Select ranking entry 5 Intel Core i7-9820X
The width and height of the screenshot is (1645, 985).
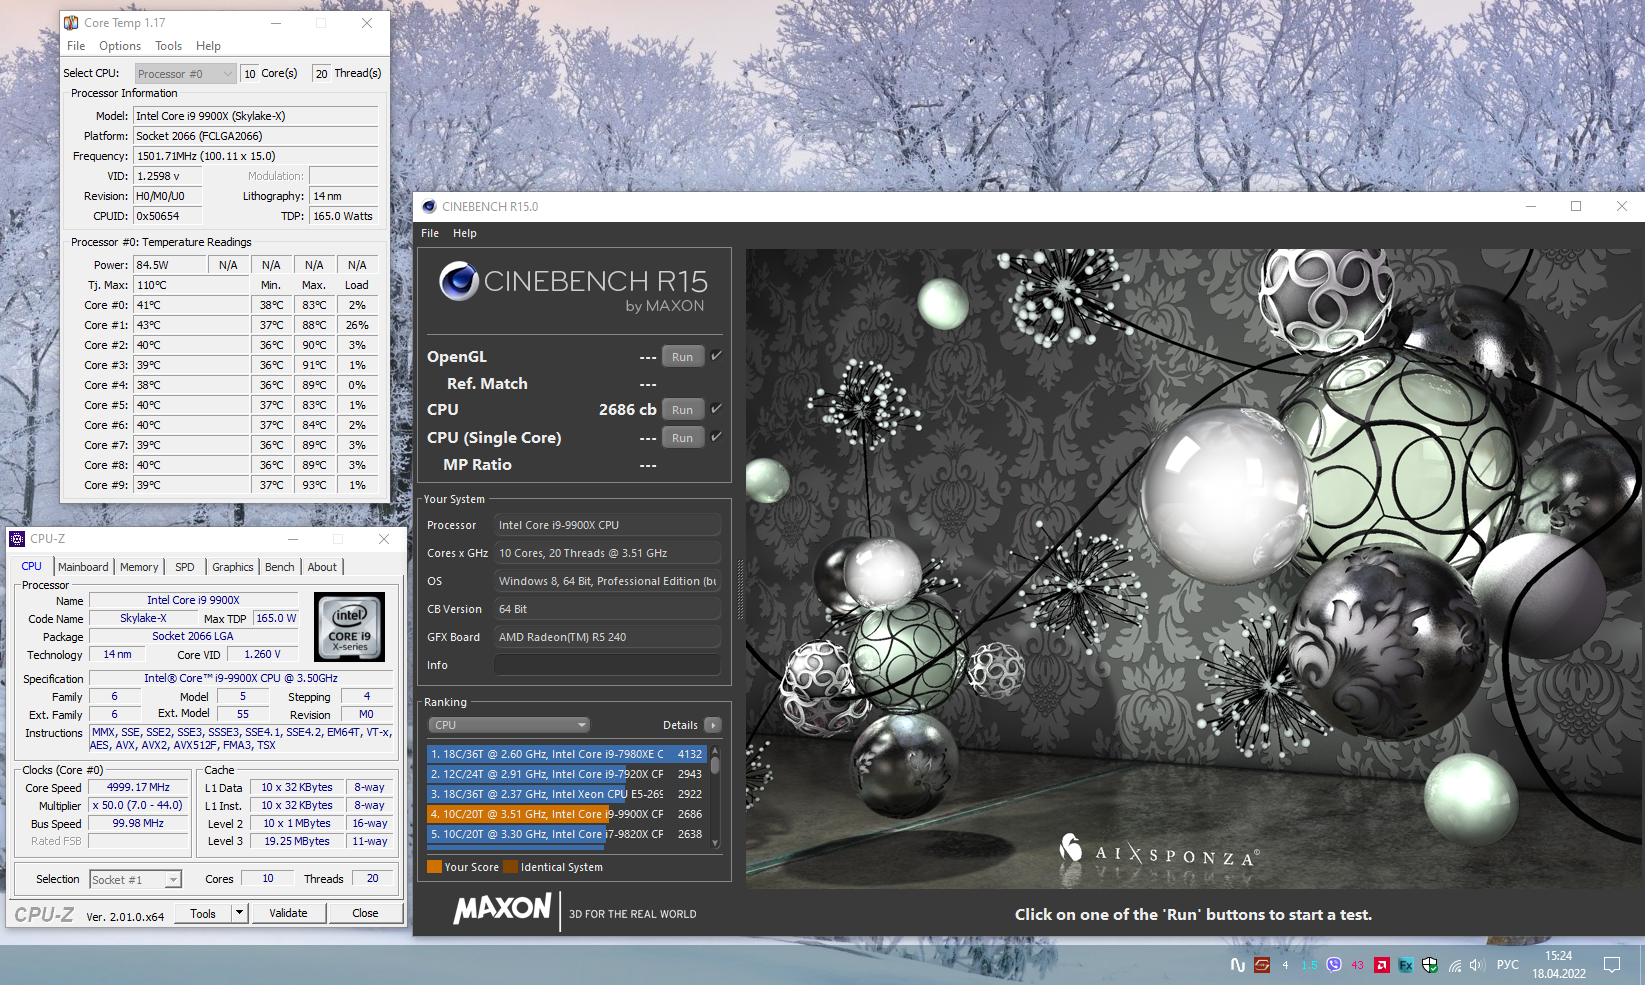(x=567, y=834)
